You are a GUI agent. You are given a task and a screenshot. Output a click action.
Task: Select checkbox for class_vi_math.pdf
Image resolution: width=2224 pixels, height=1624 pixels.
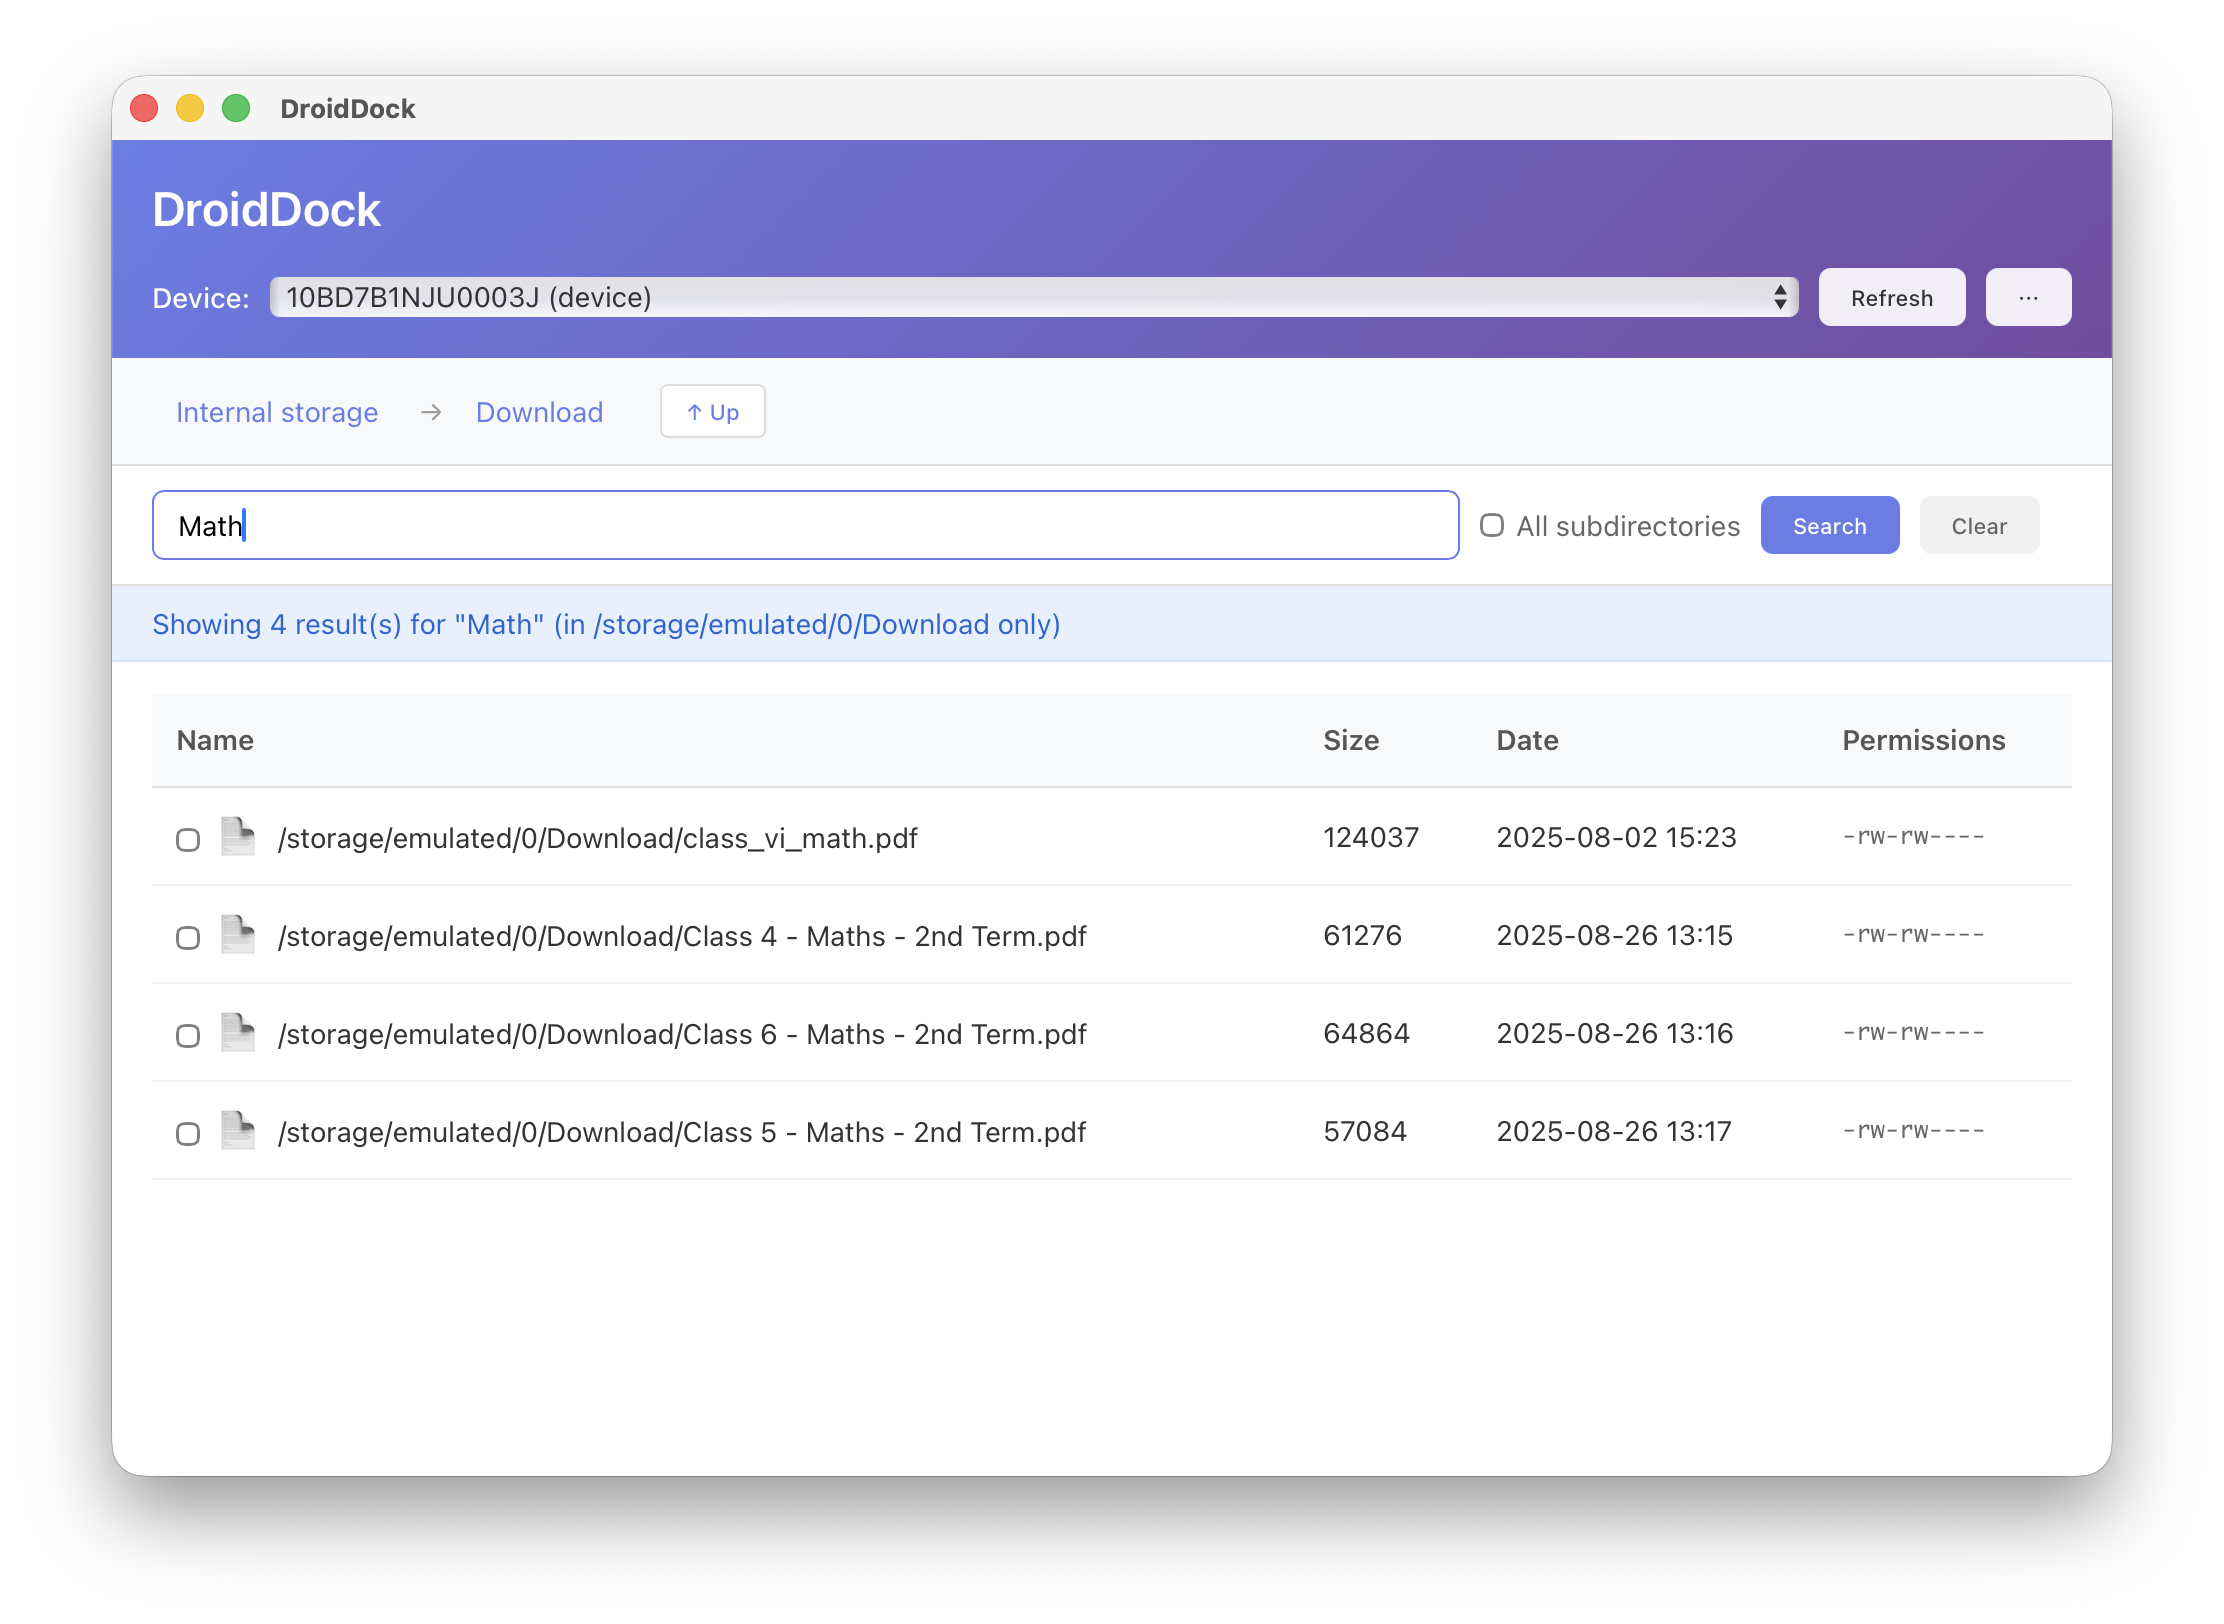pyautogui.click(x=188, y=839)
